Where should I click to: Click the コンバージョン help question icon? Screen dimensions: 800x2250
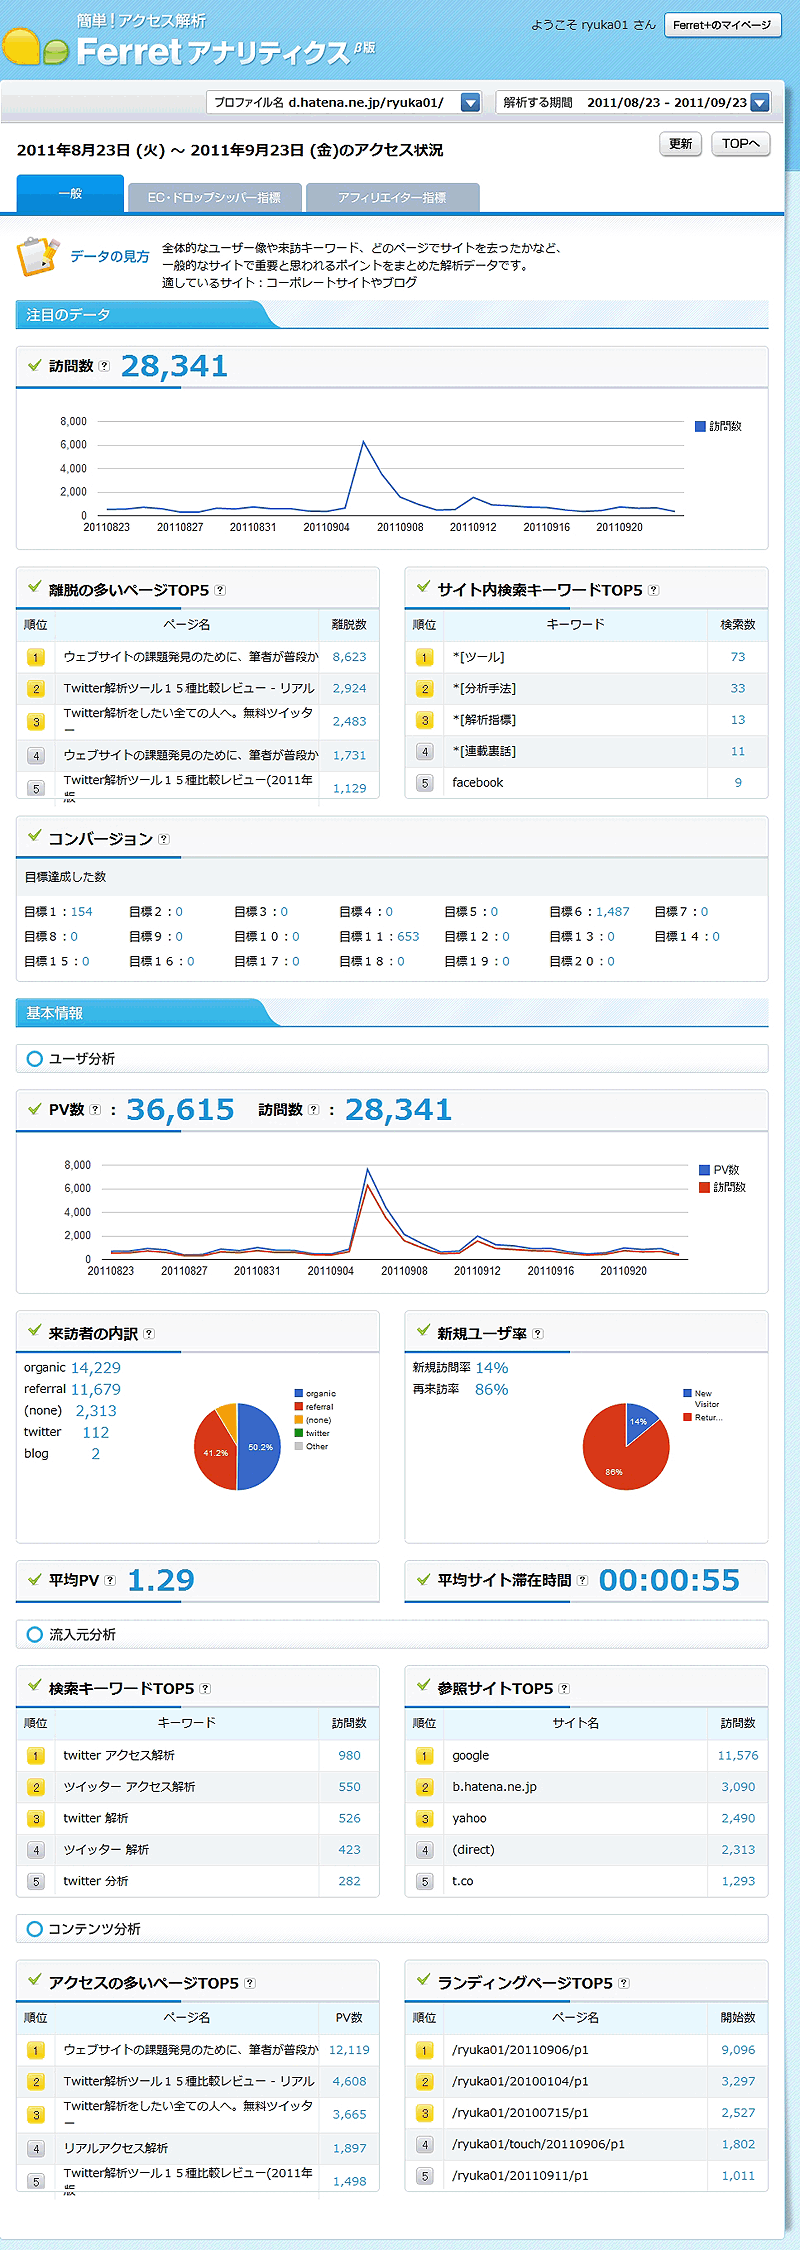click(x=164, y=839)
